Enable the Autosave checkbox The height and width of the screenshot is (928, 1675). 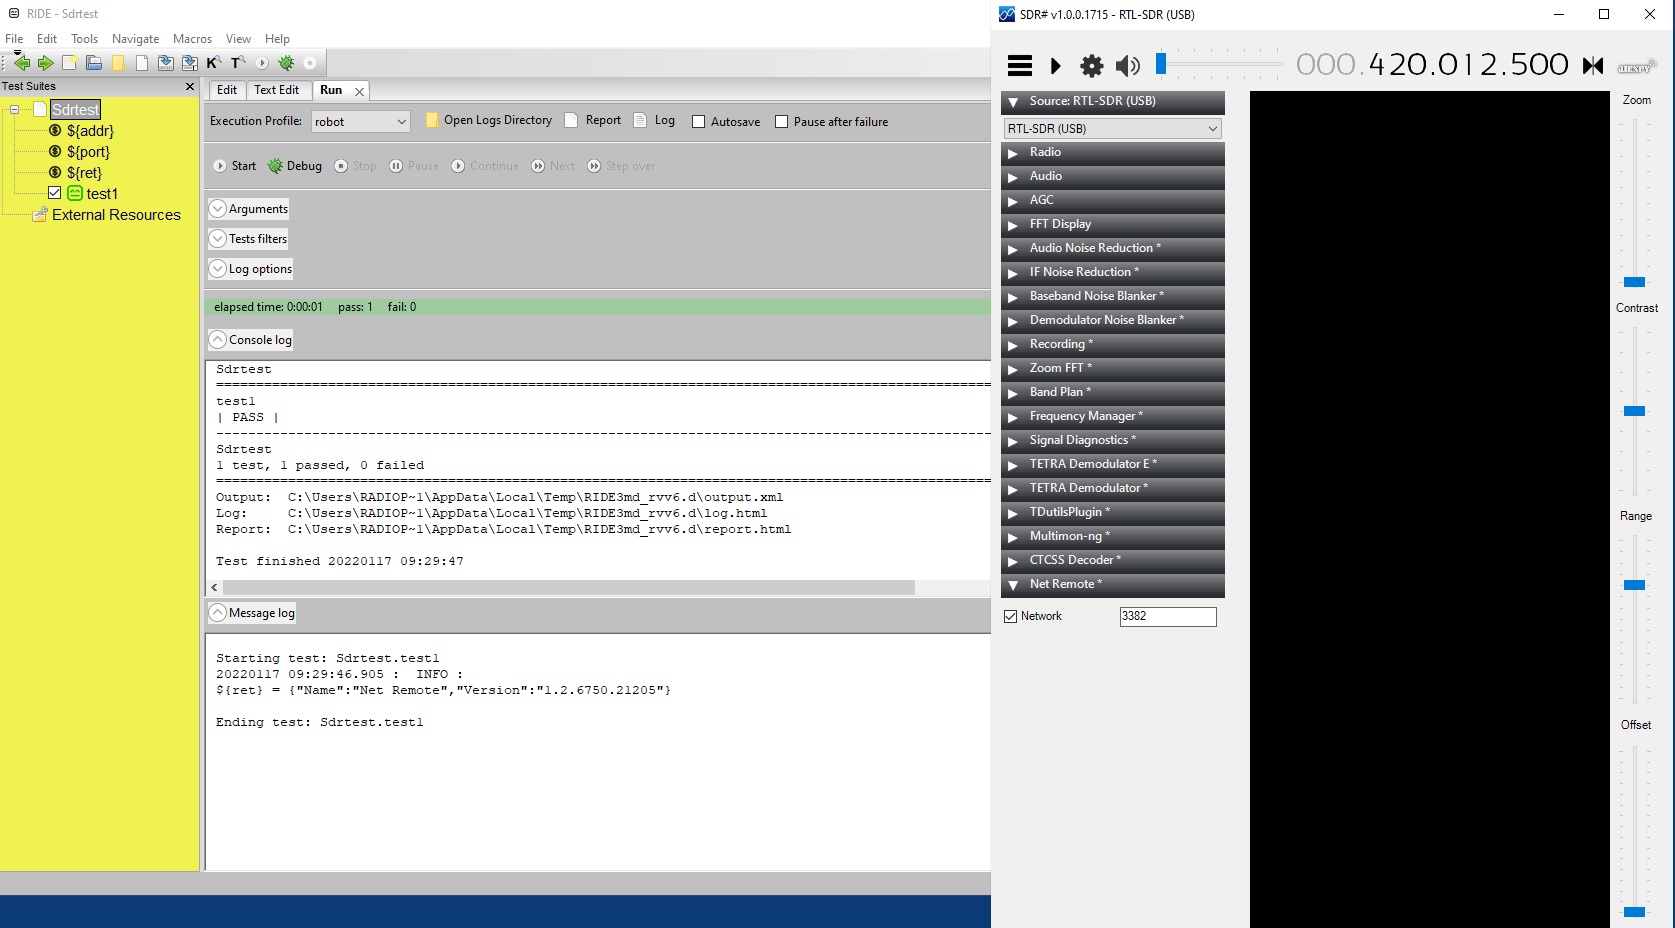click(x=699, y=122)
